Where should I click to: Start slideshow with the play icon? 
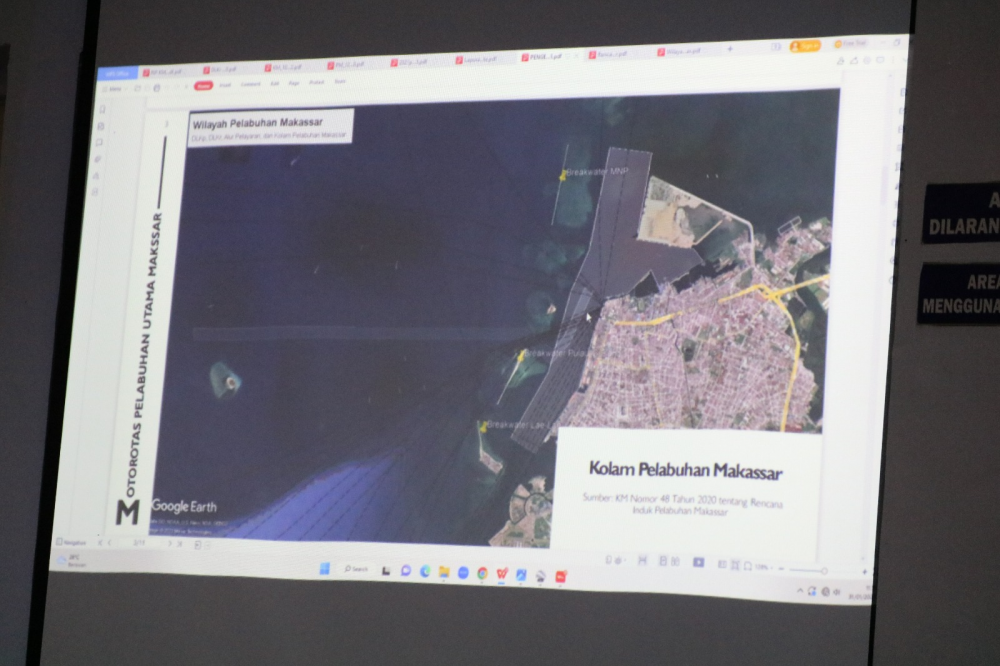[x=699, y=562]
